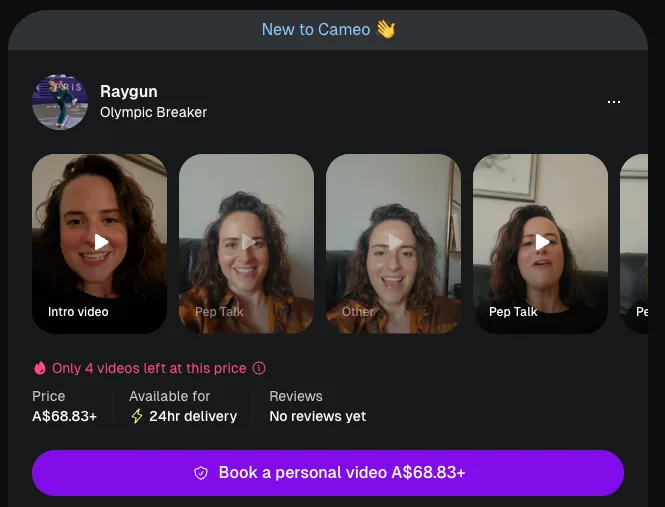Click the New to Cameo banner text
The height and width of the screenshot is (507, 665).
[x=316, y=30]
